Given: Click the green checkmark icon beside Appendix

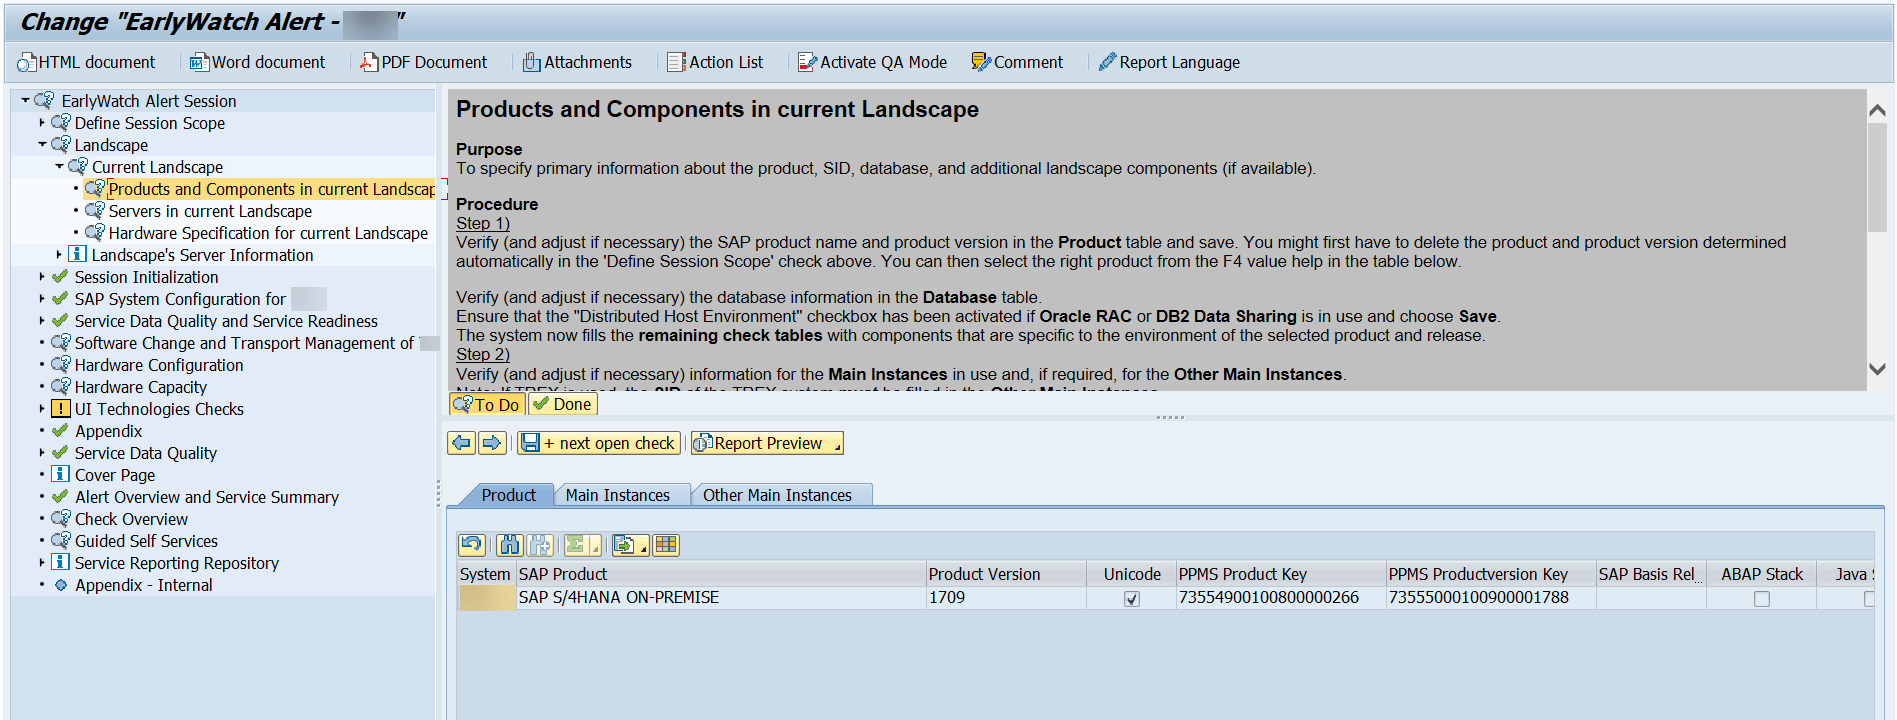Looking at the screenshot, I should pyautogui.click(x=60, y=431).
